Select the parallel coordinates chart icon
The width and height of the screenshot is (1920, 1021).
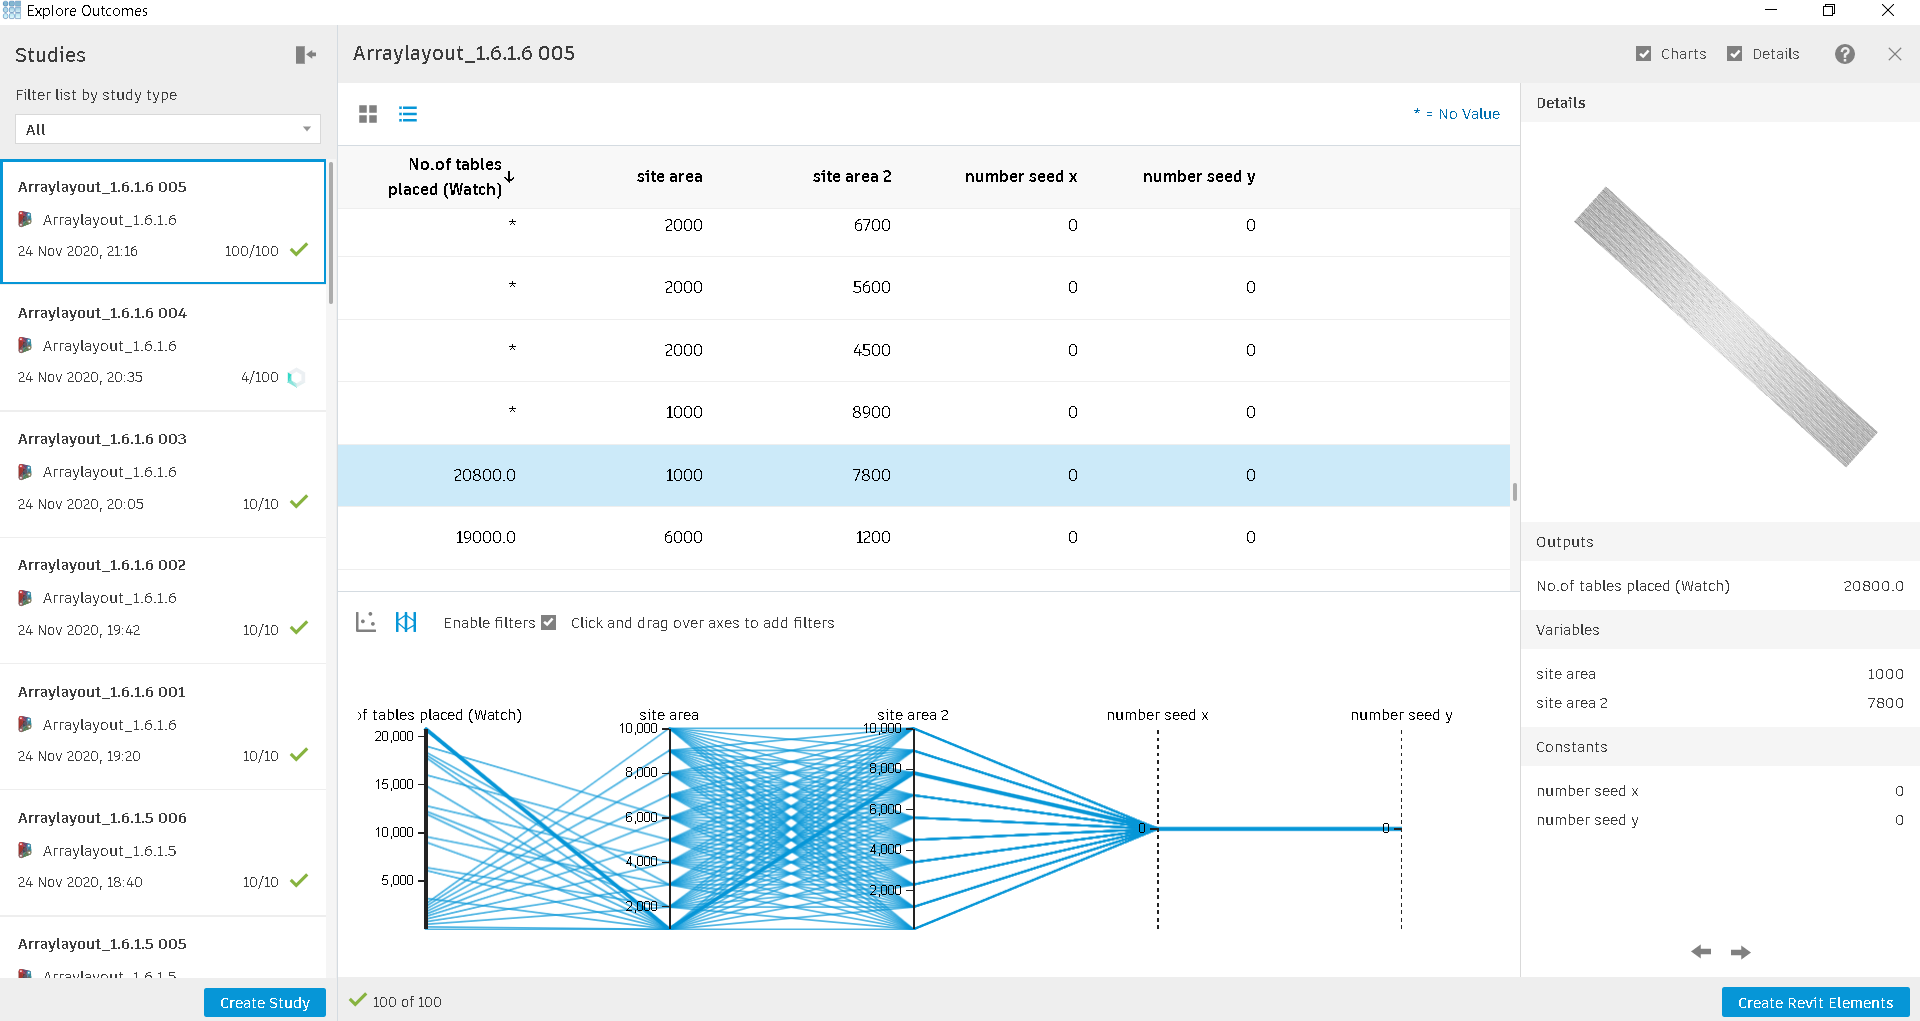point(406,622)
